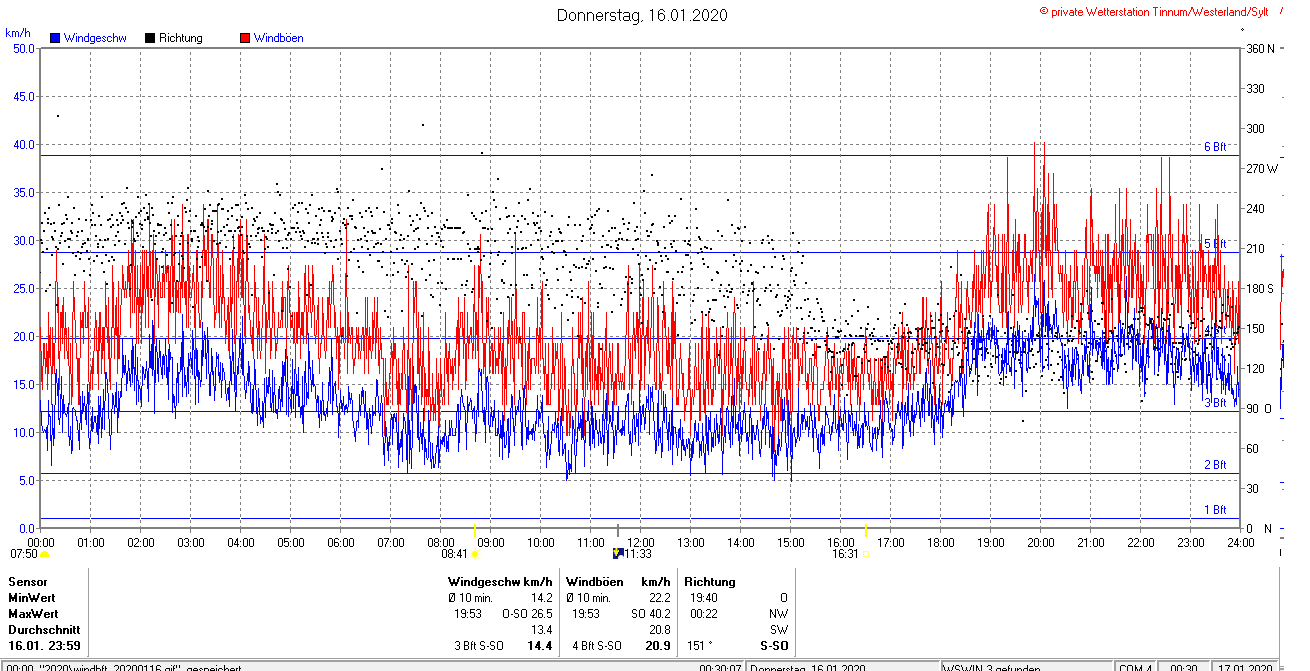Click the 00:30:07 status bar time
Screen dimensions: 1310x671
[x=720, y=668]
